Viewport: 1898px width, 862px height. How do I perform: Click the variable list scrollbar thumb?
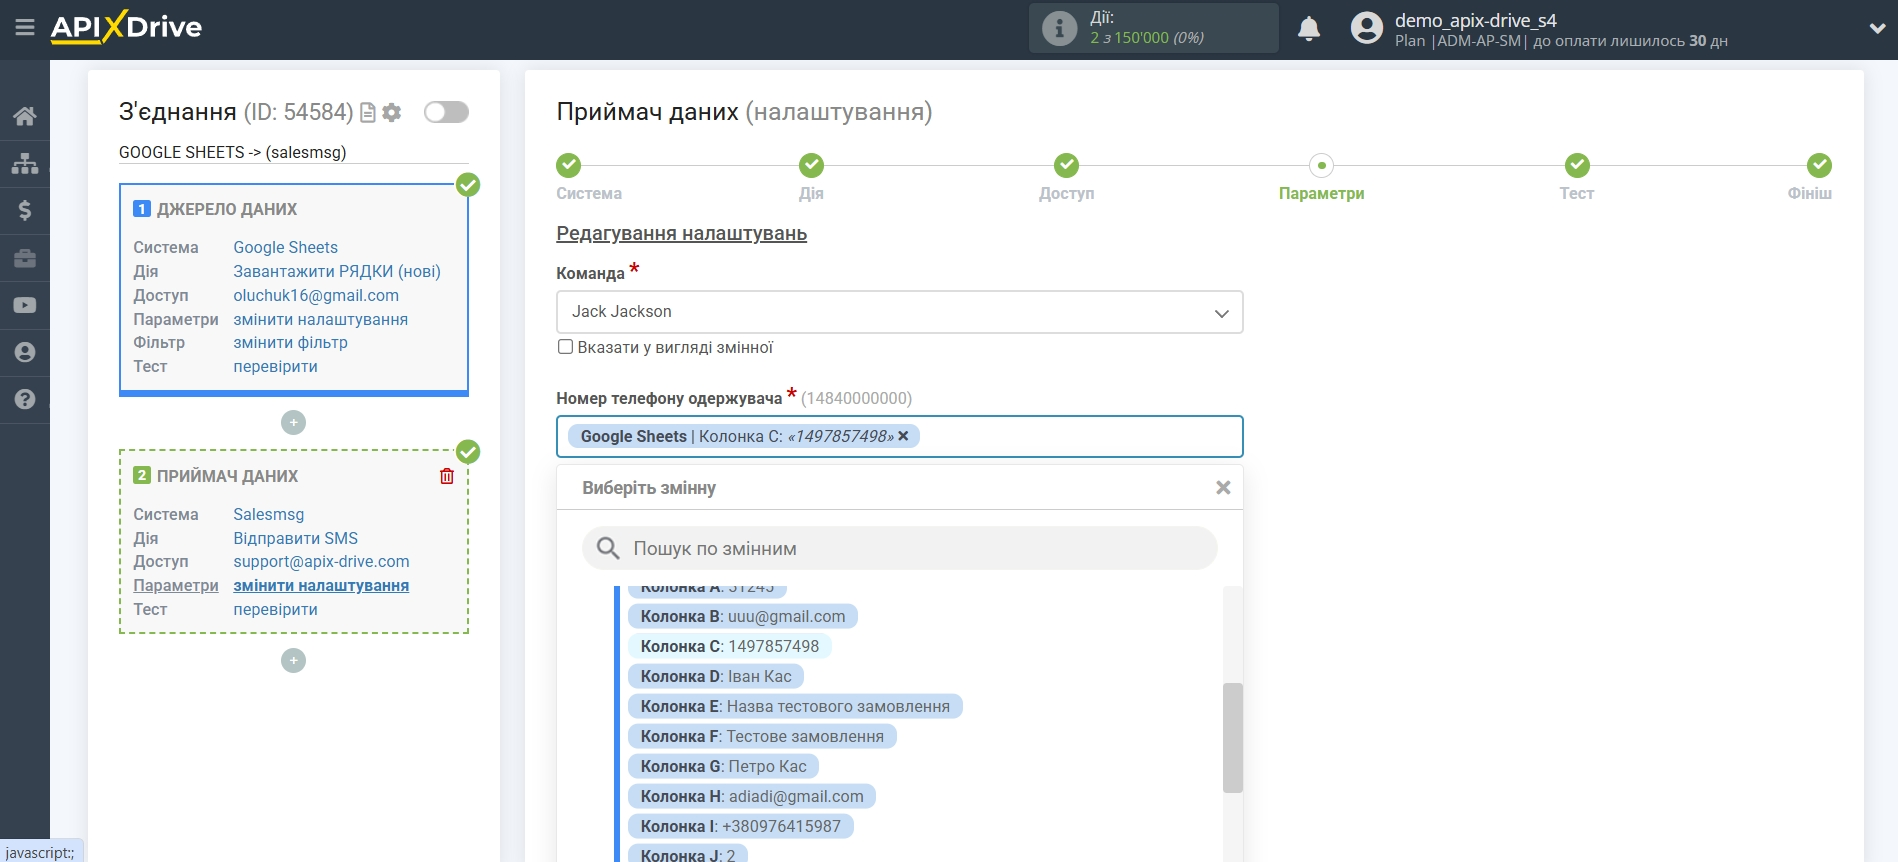[x=1232, y=738]
